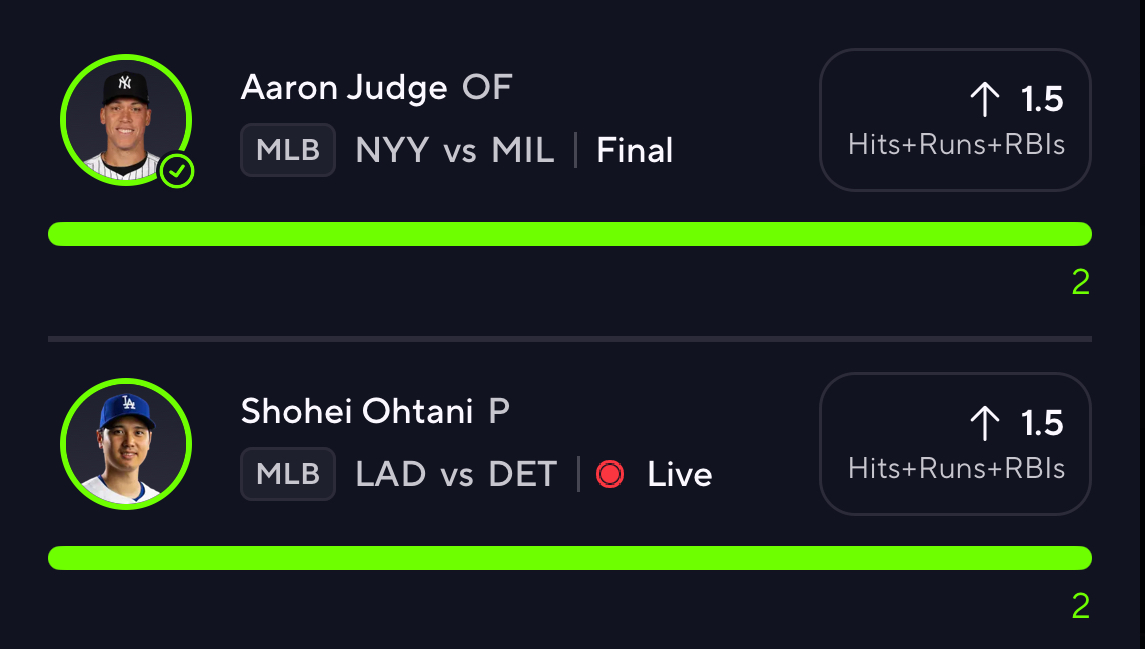Tap Shohei Ohtani's player avatar

click(125, 445)
